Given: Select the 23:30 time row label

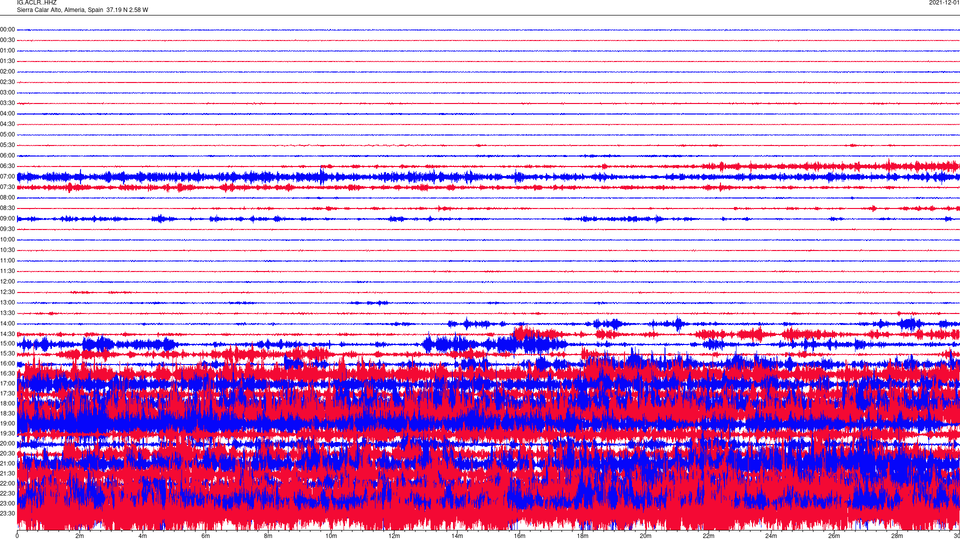Looking at the screenshot, I should tap(8, 513).
